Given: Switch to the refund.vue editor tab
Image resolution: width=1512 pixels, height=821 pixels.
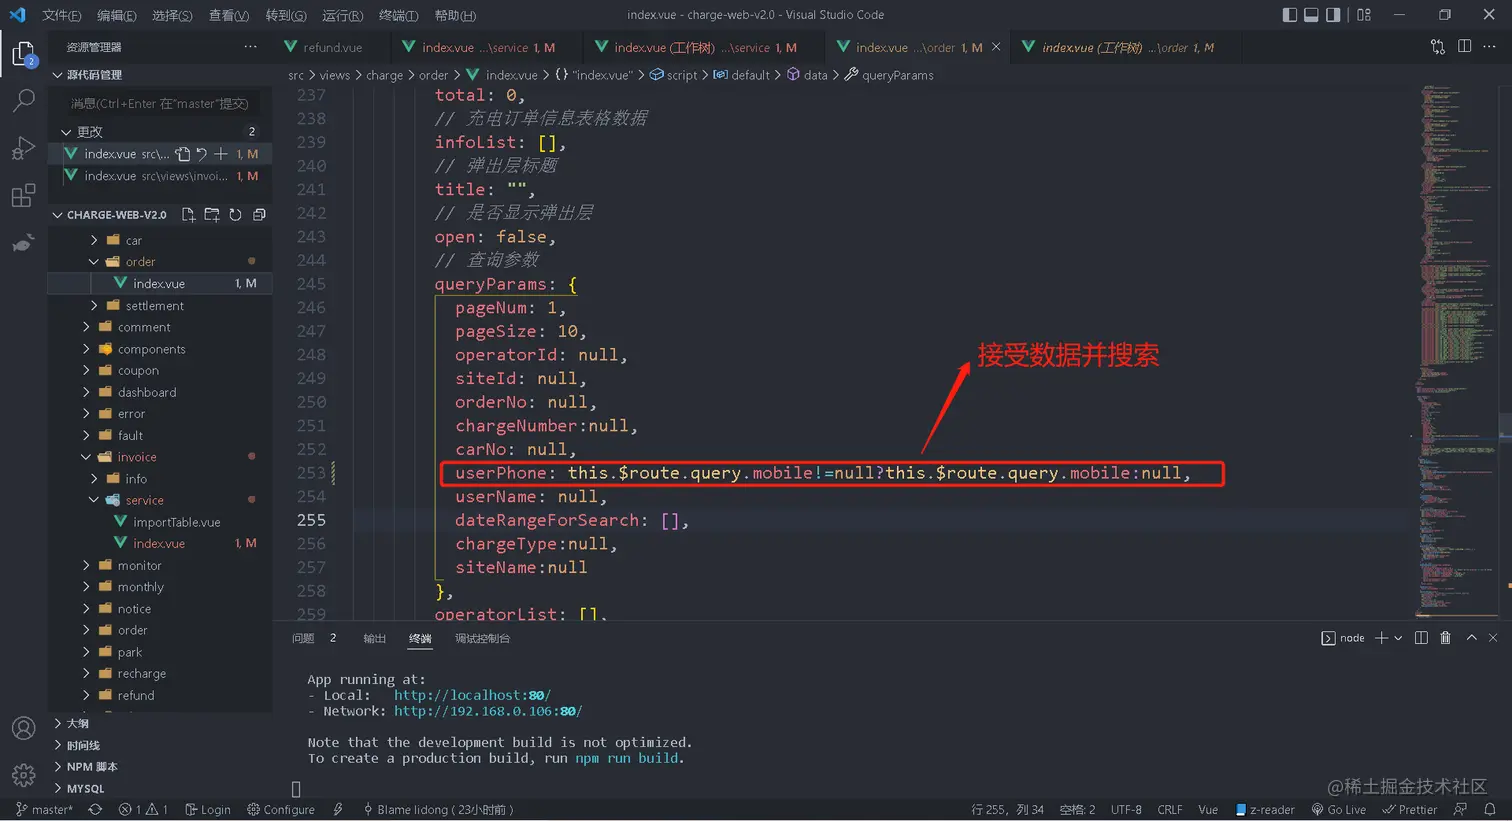Looking at the screenshot, I should (331, 47).
